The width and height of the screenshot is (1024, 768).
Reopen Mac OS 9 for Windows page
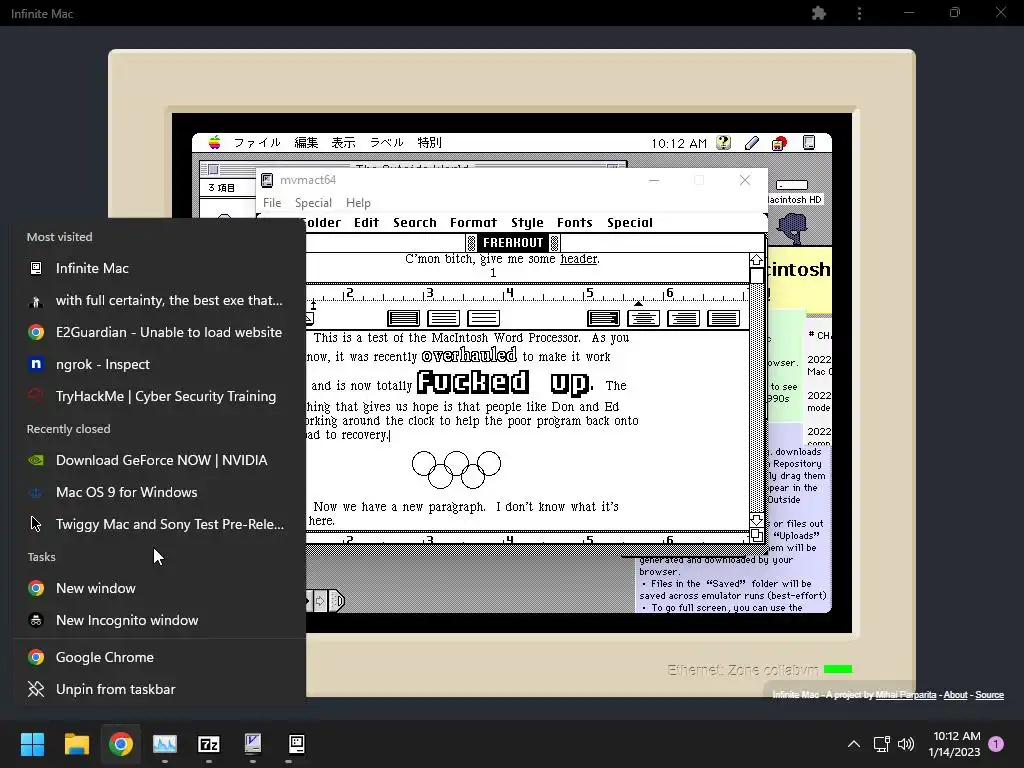[x=159, y=492]
